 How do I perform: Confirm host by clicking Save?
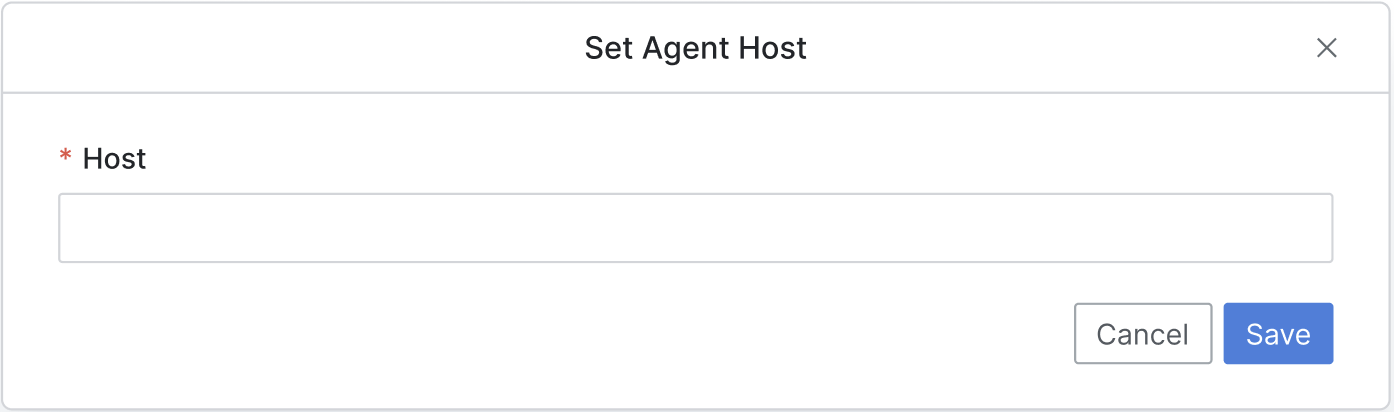pyautogui.click(x=1277, y=334)
